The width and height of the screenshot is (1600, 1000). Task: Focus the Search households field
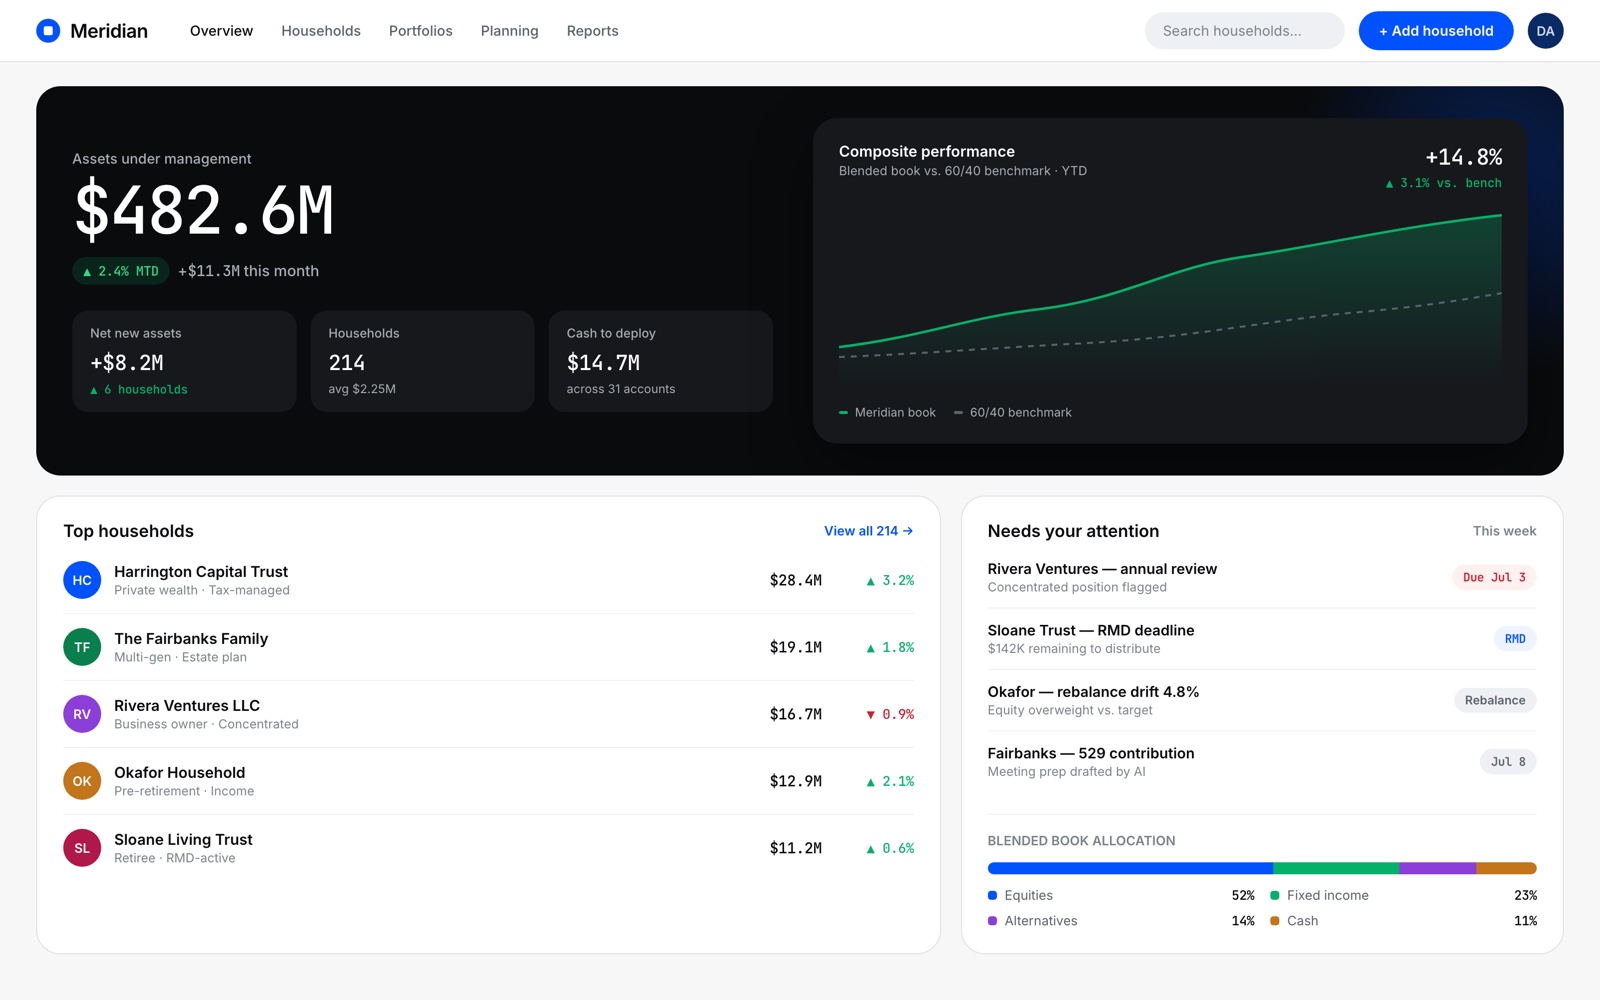pos(1245,31)
